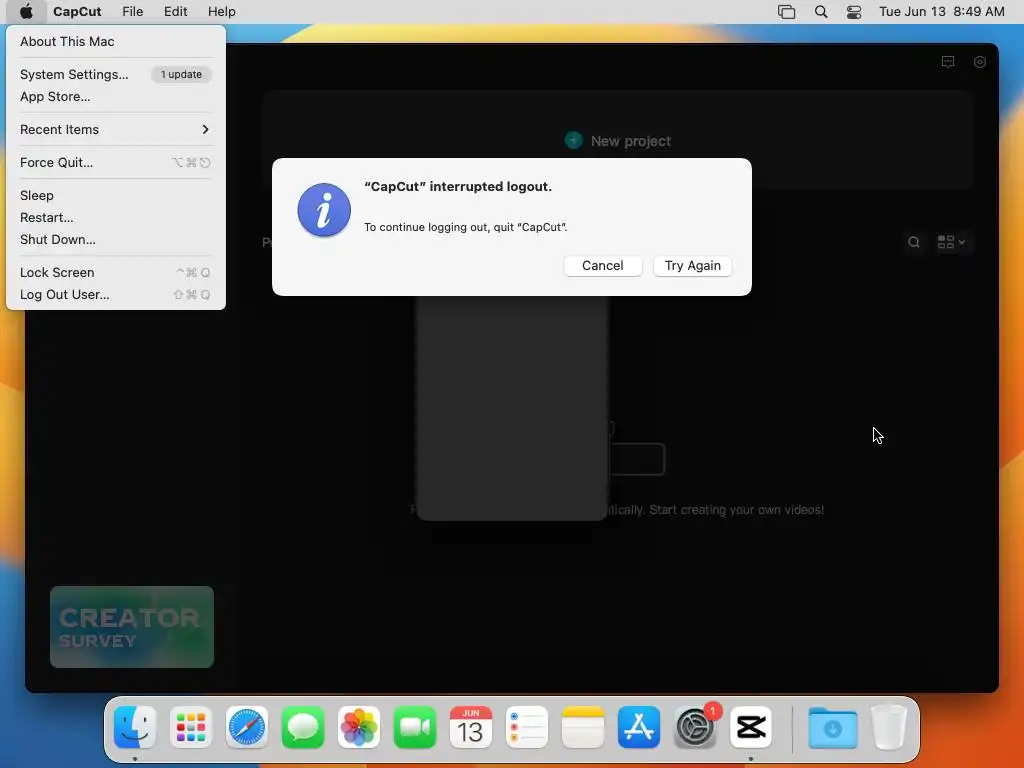
Task: Open Trash from the Dock
Action: point(889,728)
